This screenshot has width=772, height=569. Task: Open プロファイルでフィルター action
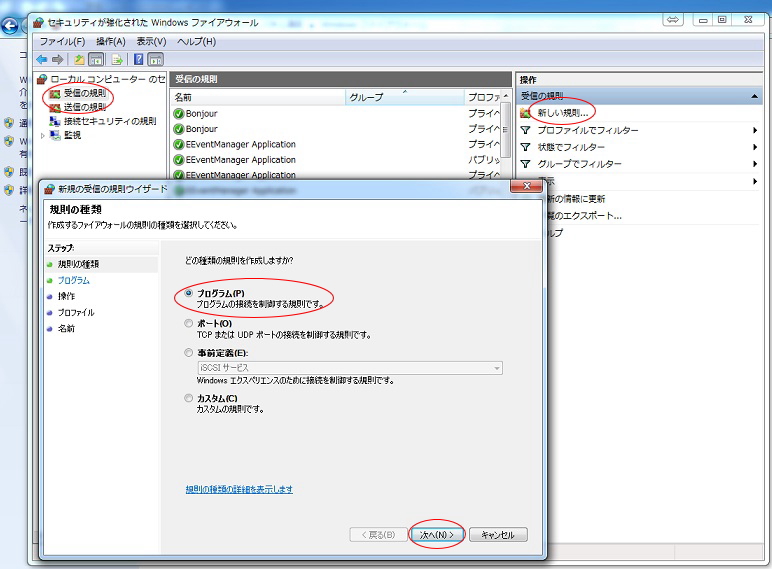click(588, 130)
